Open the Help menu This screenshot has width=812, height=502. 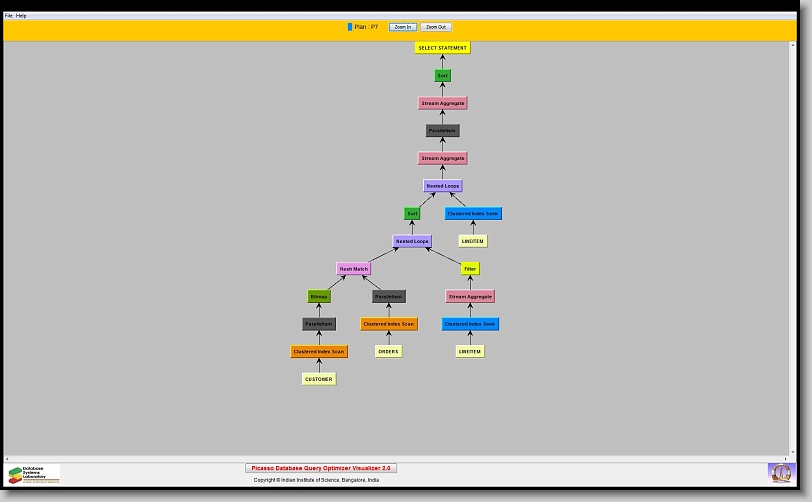coord(22,16)
